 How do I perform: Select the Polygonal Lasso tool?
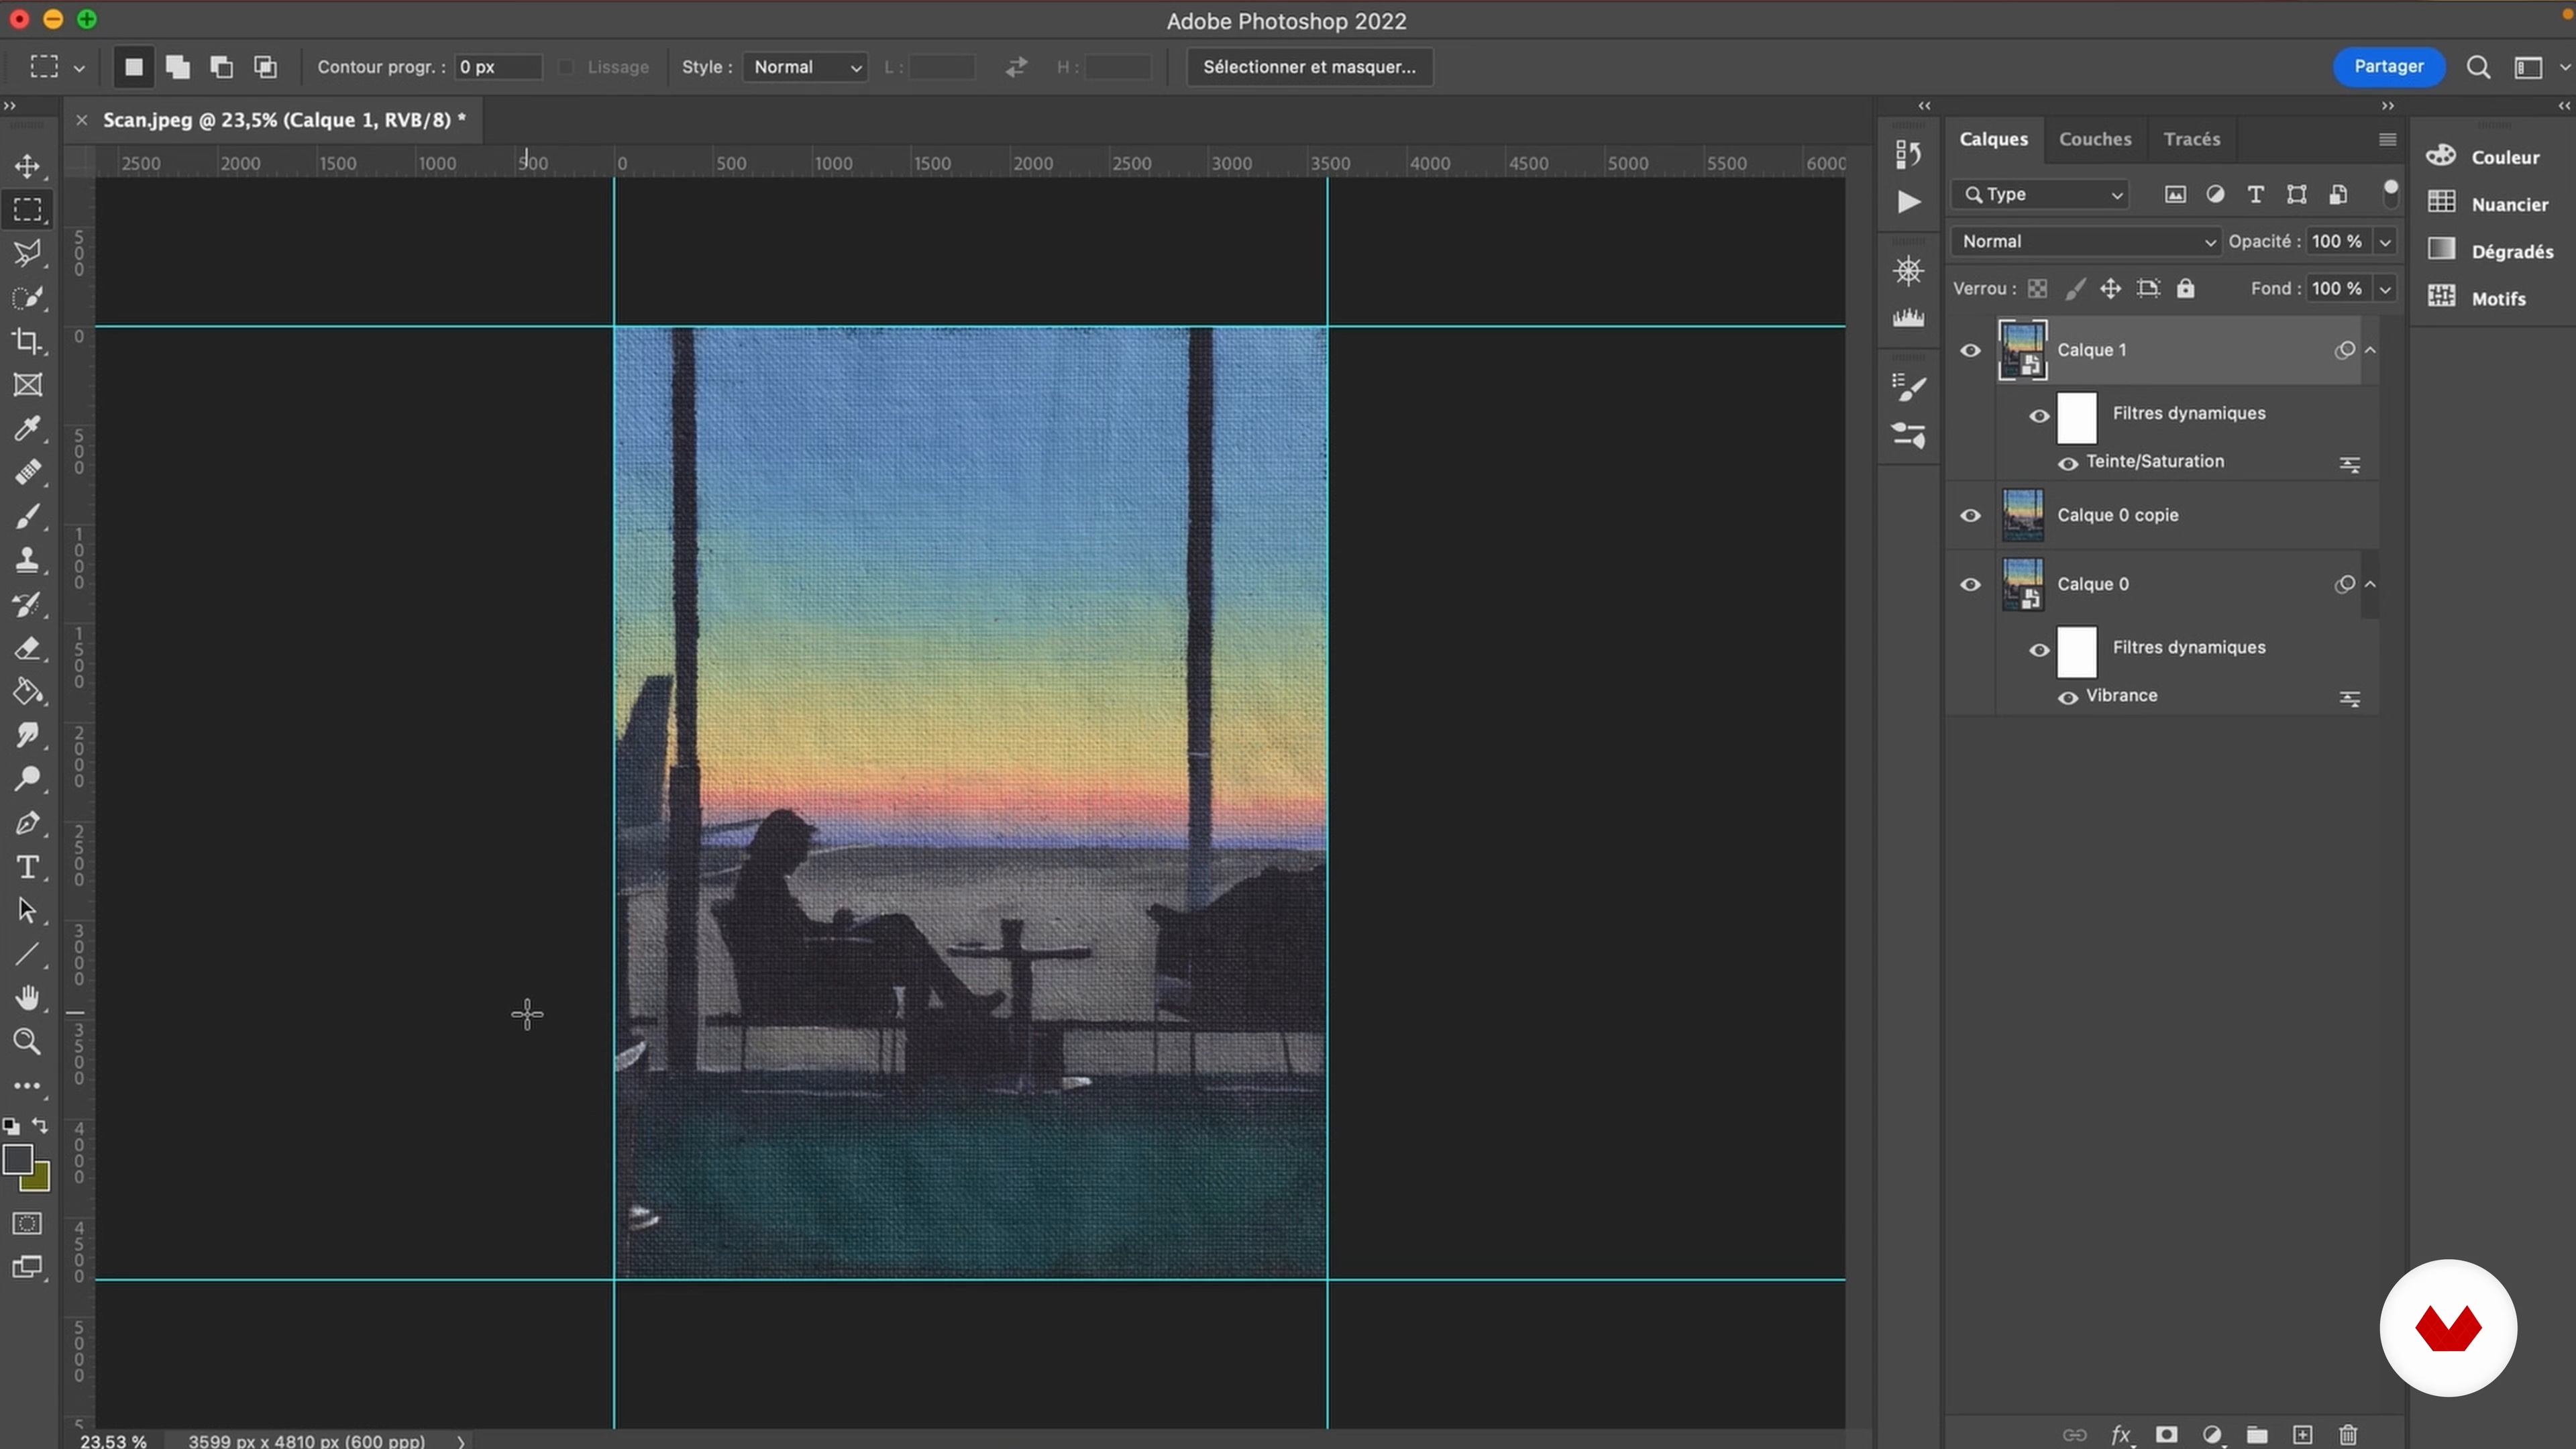[x=27, y=253]
